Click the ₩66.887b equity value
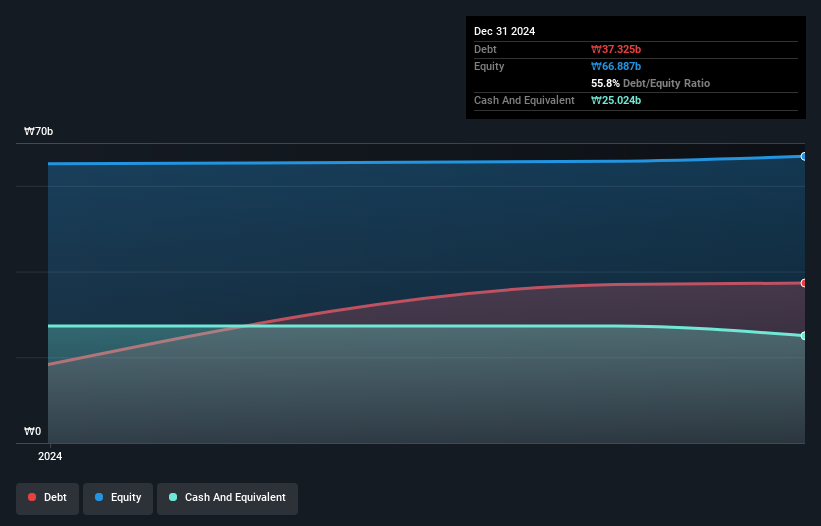 tap(616, 66)
